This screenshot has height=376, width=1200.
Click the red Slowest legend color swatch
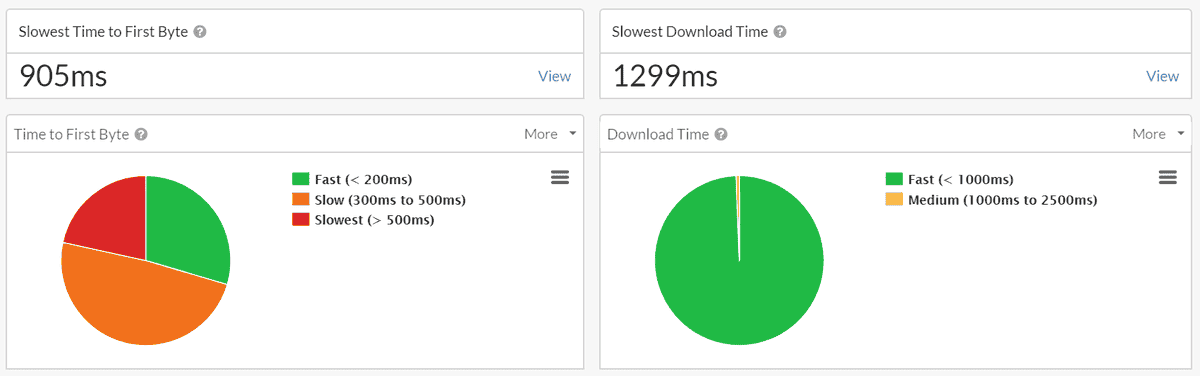(x=300, y=219)
